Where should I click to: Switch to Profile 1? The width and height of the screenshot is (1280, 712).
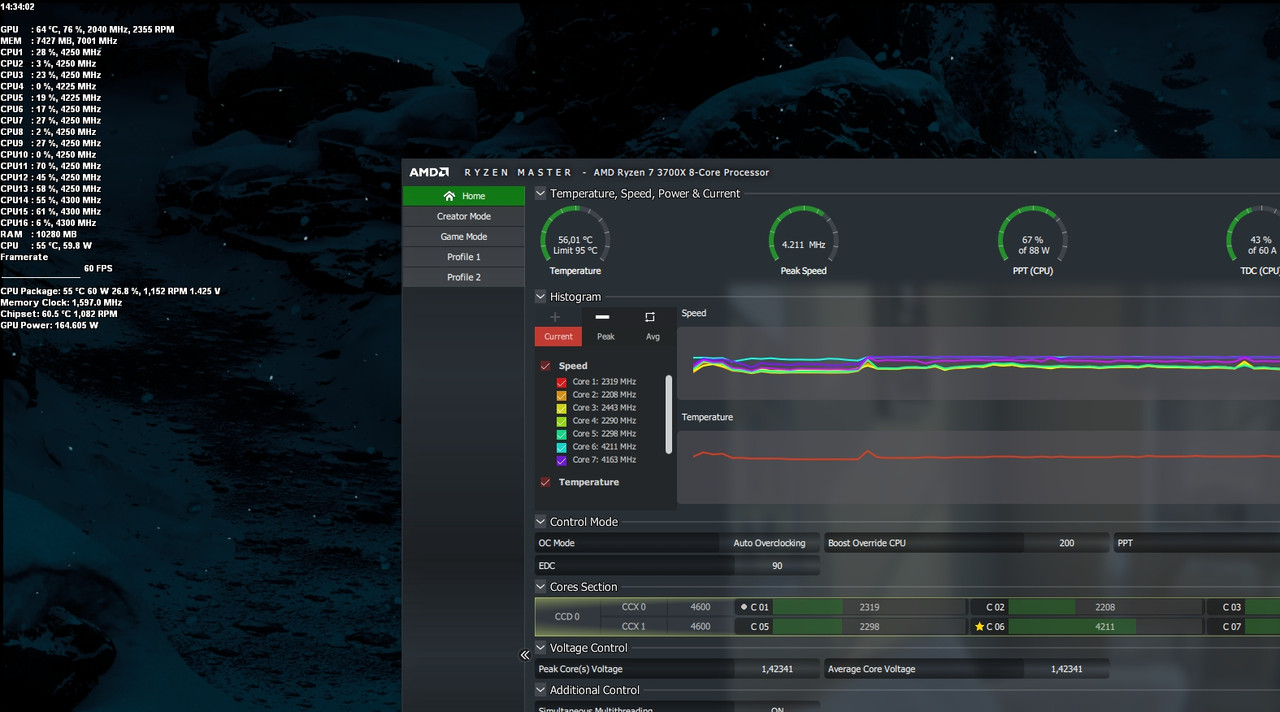(464, 257)
